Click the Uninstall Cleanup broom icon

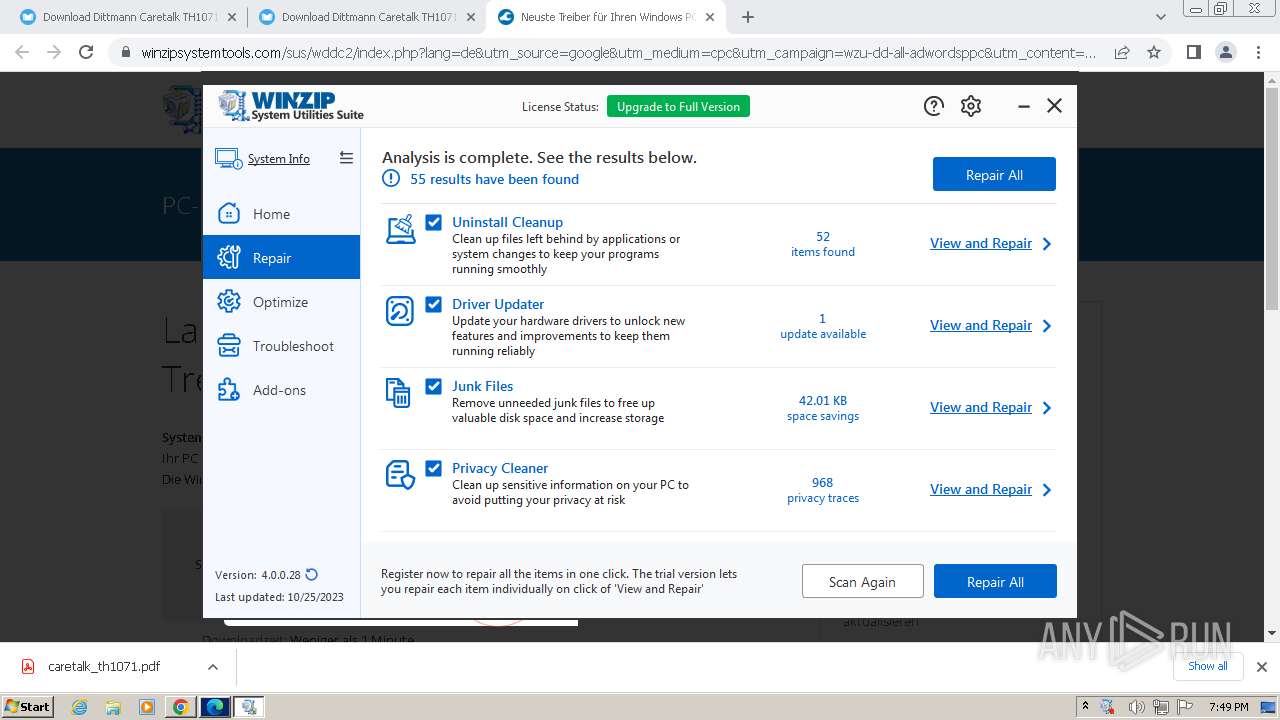click(x=400, y=229)
